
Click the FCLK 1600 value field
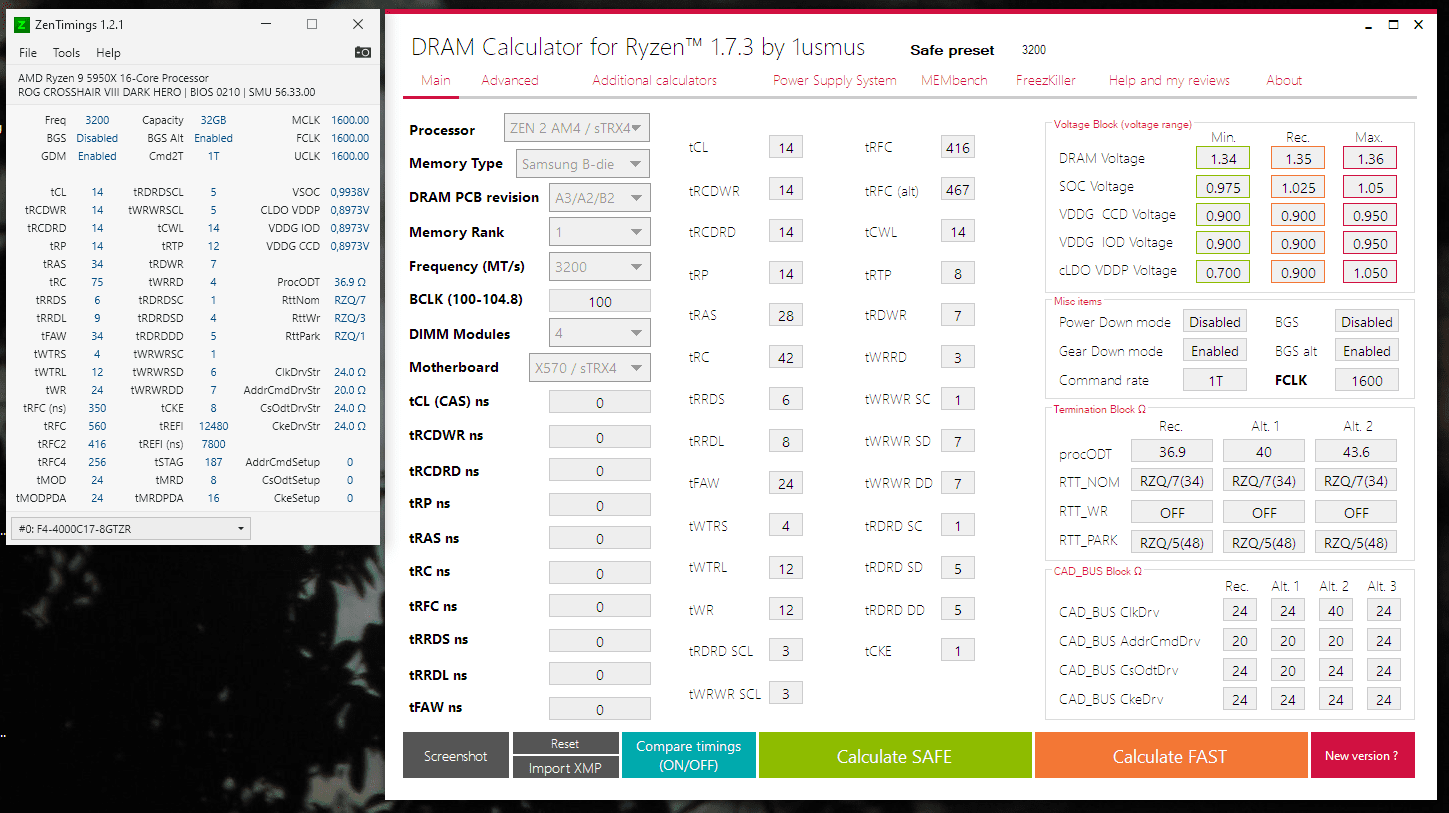click(x=1367, y=380)
